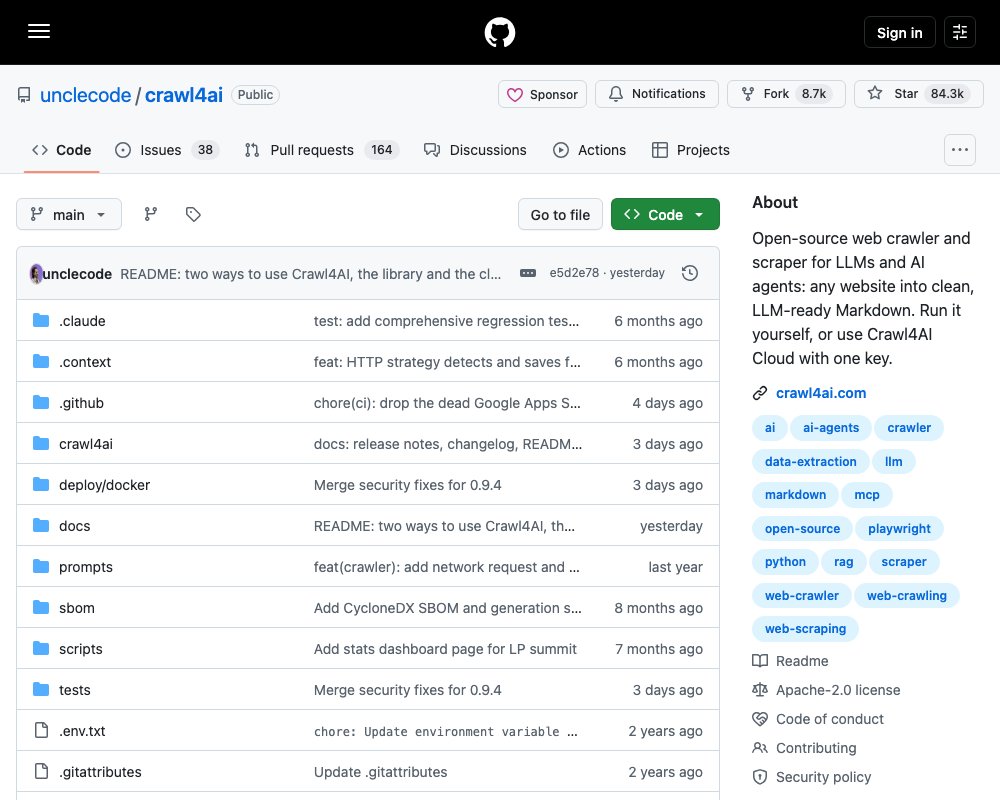View tags via the tag icon

click(193, 214)
